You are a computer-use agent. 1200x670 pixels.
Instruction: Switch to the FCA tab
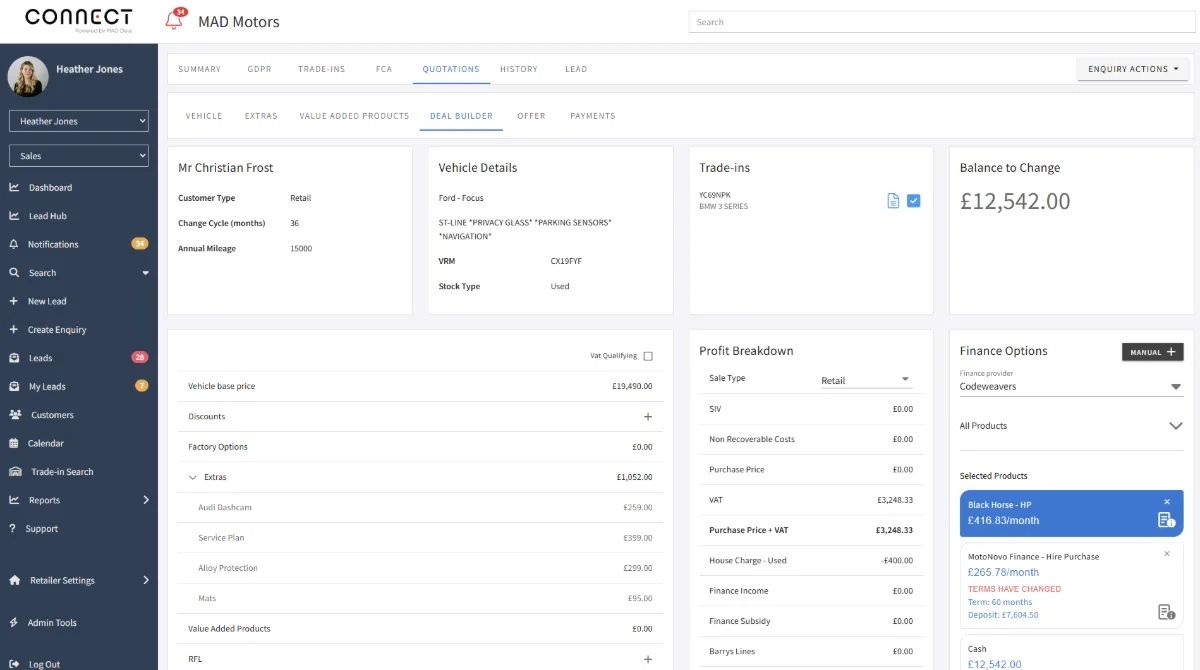pyautogui.click(x=384, y=69)
